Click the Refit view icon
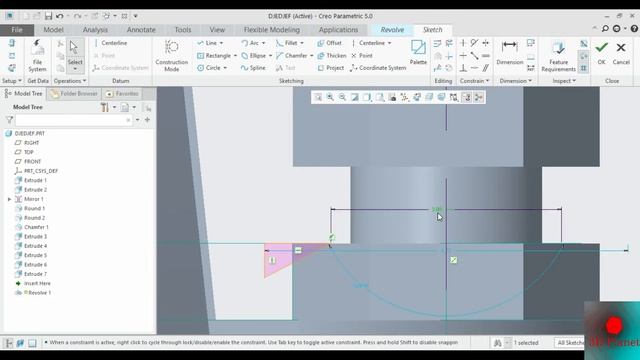 click(318, 97)
